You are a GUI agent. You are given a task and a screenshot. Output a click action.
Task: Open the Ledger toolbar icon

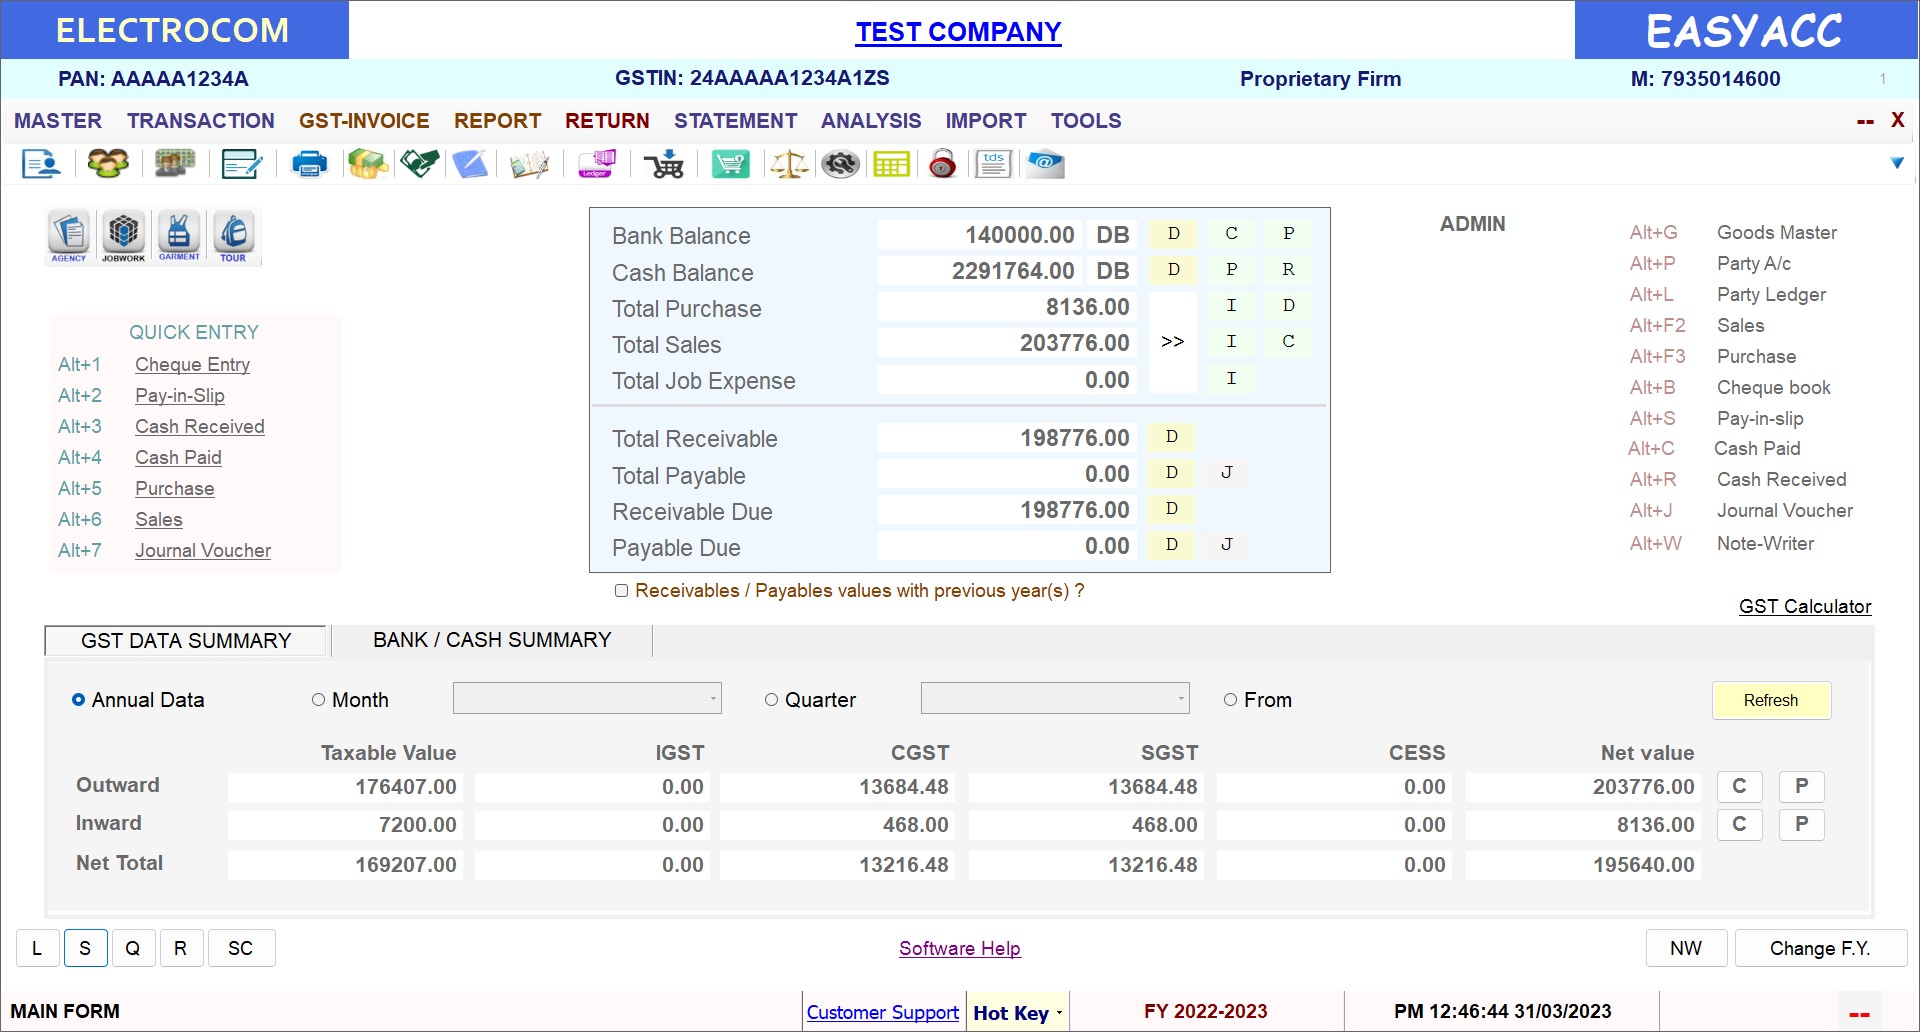click(x=597, y=164)
